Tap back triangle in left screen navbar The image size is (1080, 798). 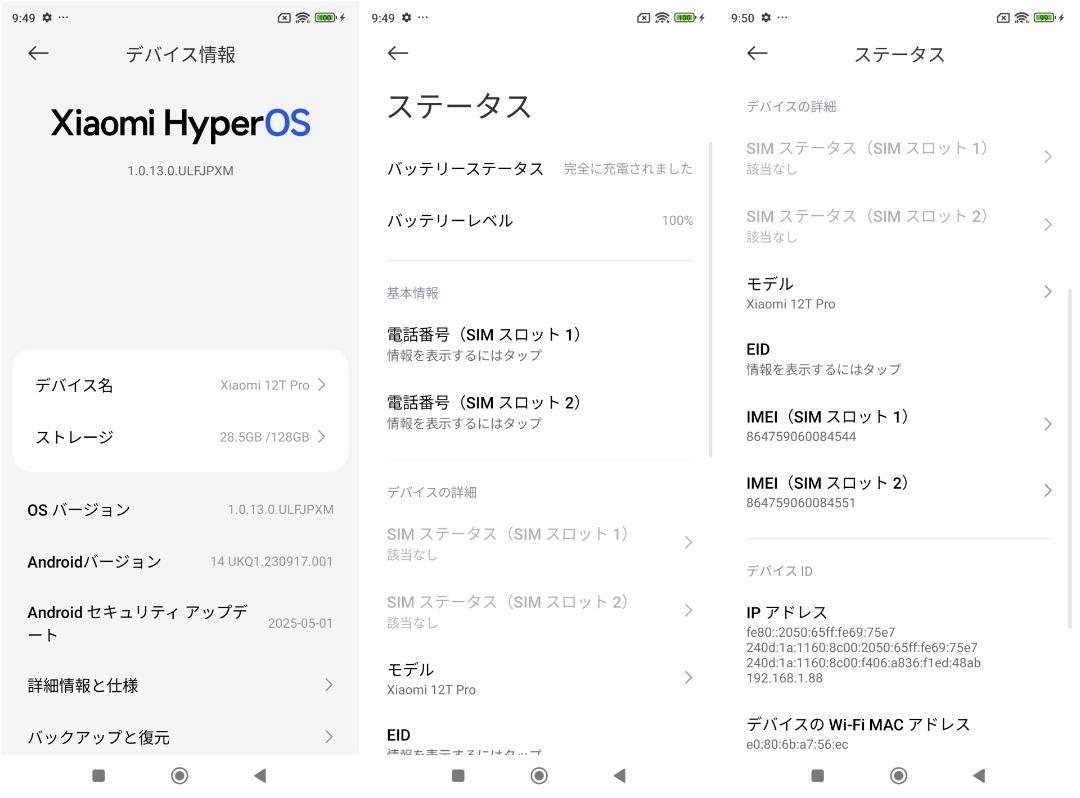click(x=260, y=776)
